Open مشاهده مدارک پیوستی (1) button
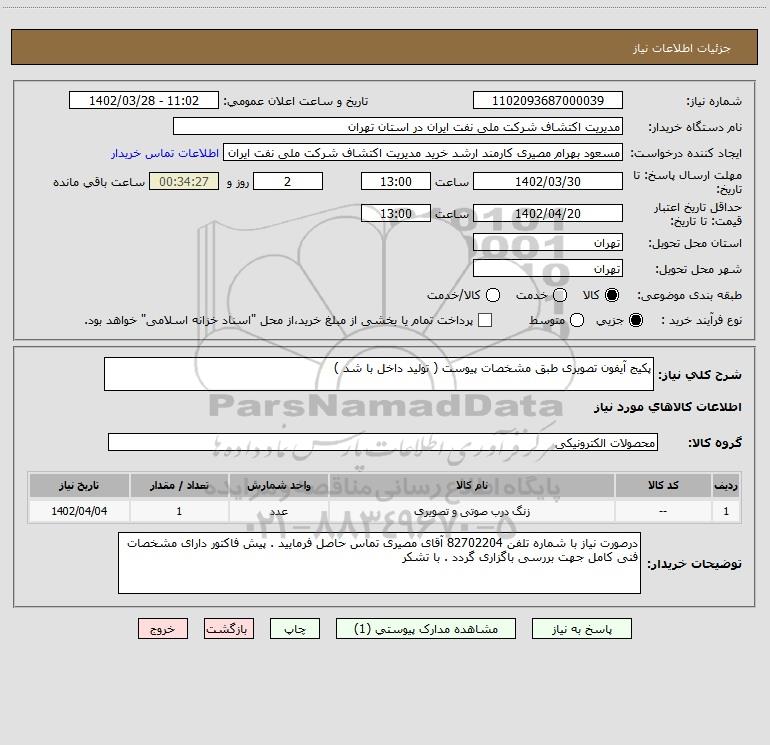Image resolution: width=770 pixels, height=745 pixels. click(x=426, y=629)
